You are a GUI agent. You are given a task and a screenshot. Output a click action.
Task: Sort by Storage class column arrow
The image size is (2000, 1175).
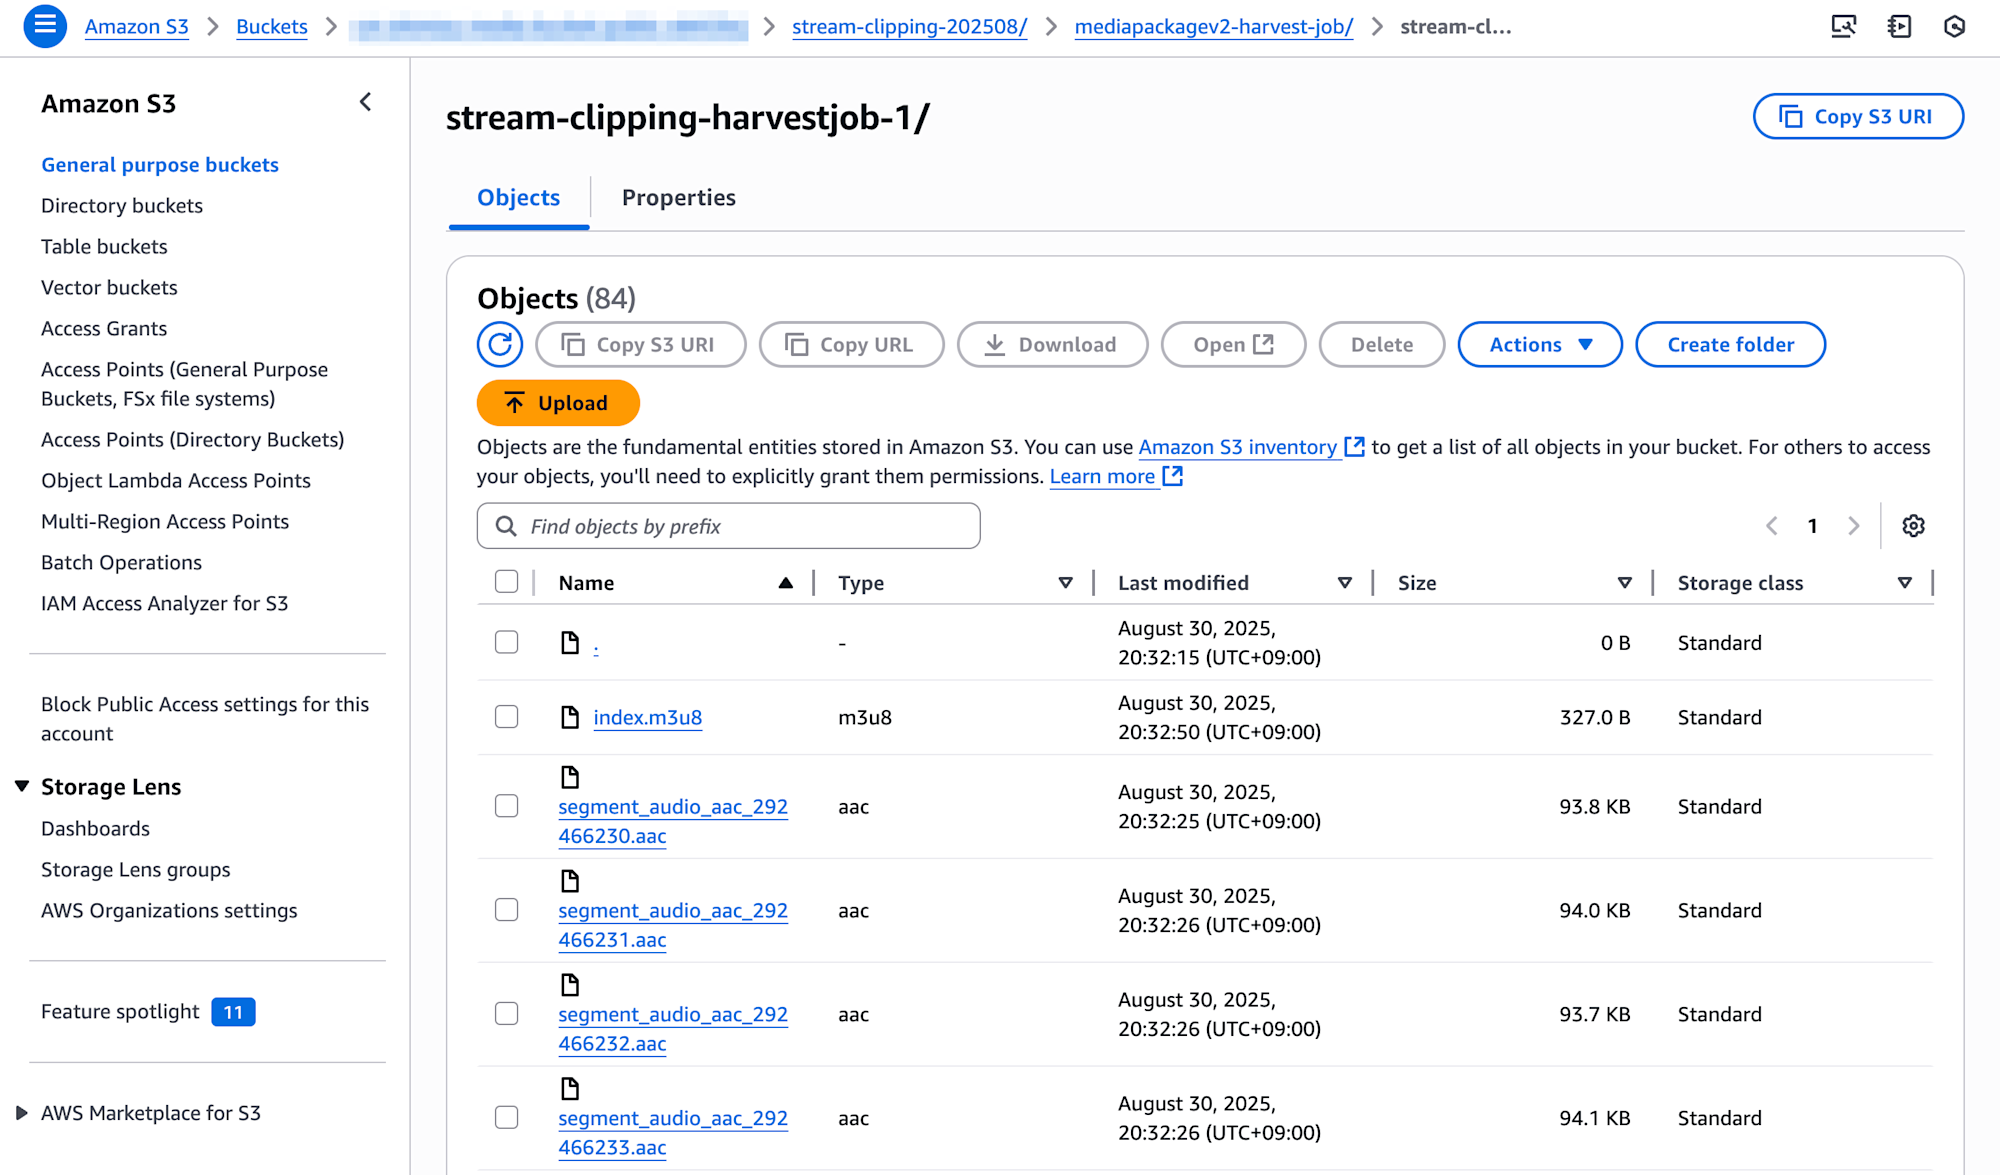(1905, 583)
